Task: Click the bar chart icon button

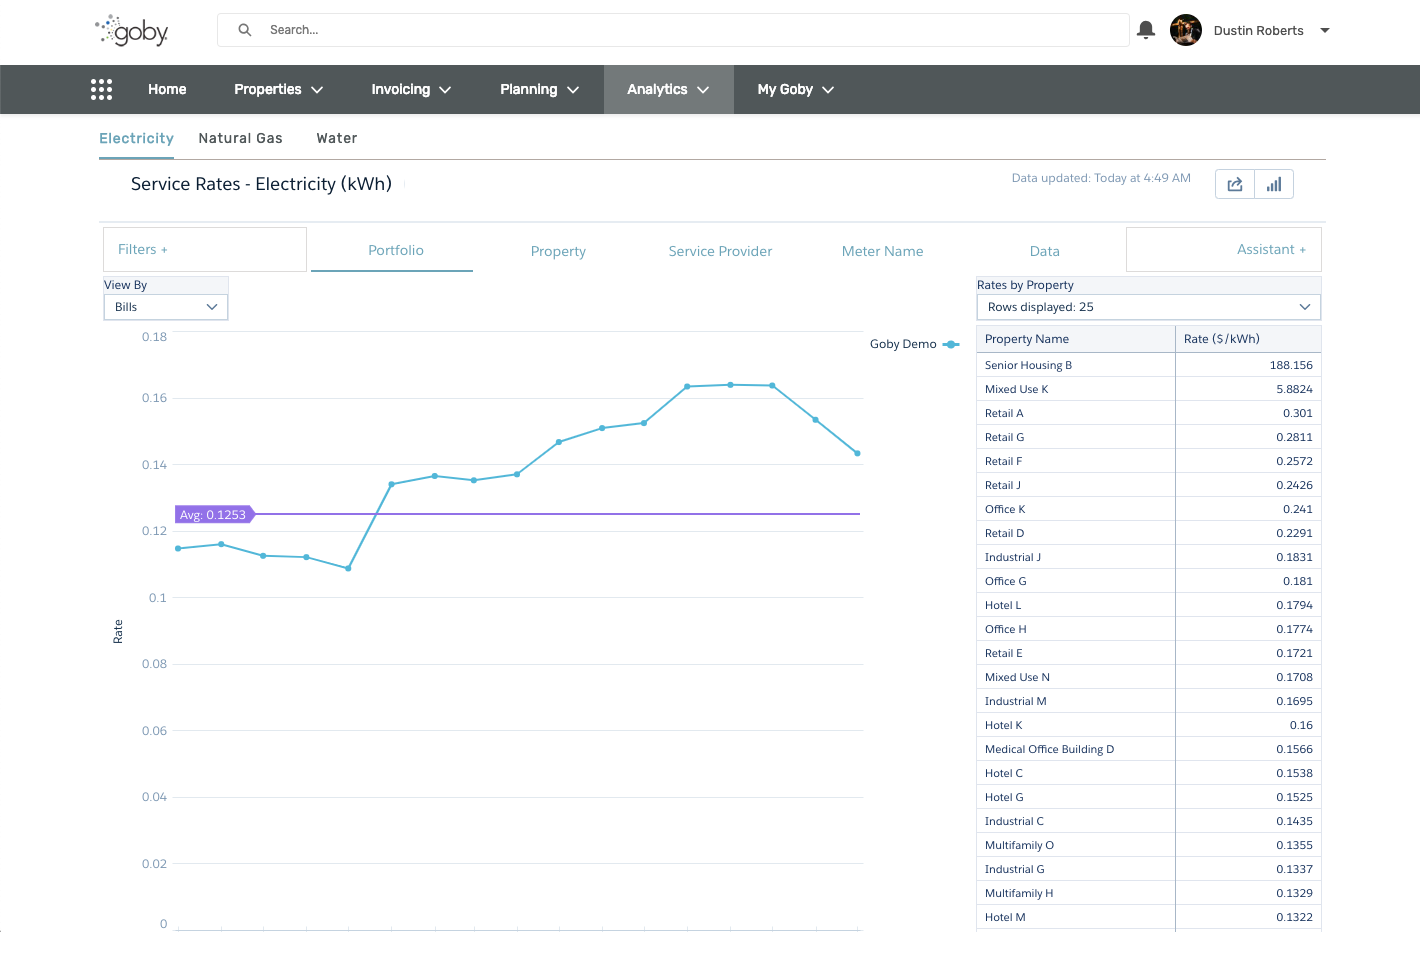Action: point(1274,184)
